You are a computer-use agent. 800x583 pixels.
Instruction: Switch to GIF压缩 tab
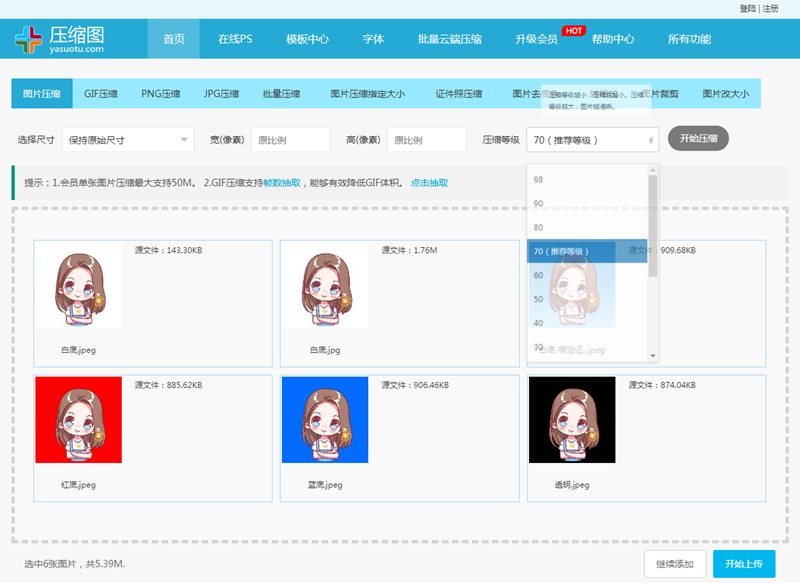(101, 94)
